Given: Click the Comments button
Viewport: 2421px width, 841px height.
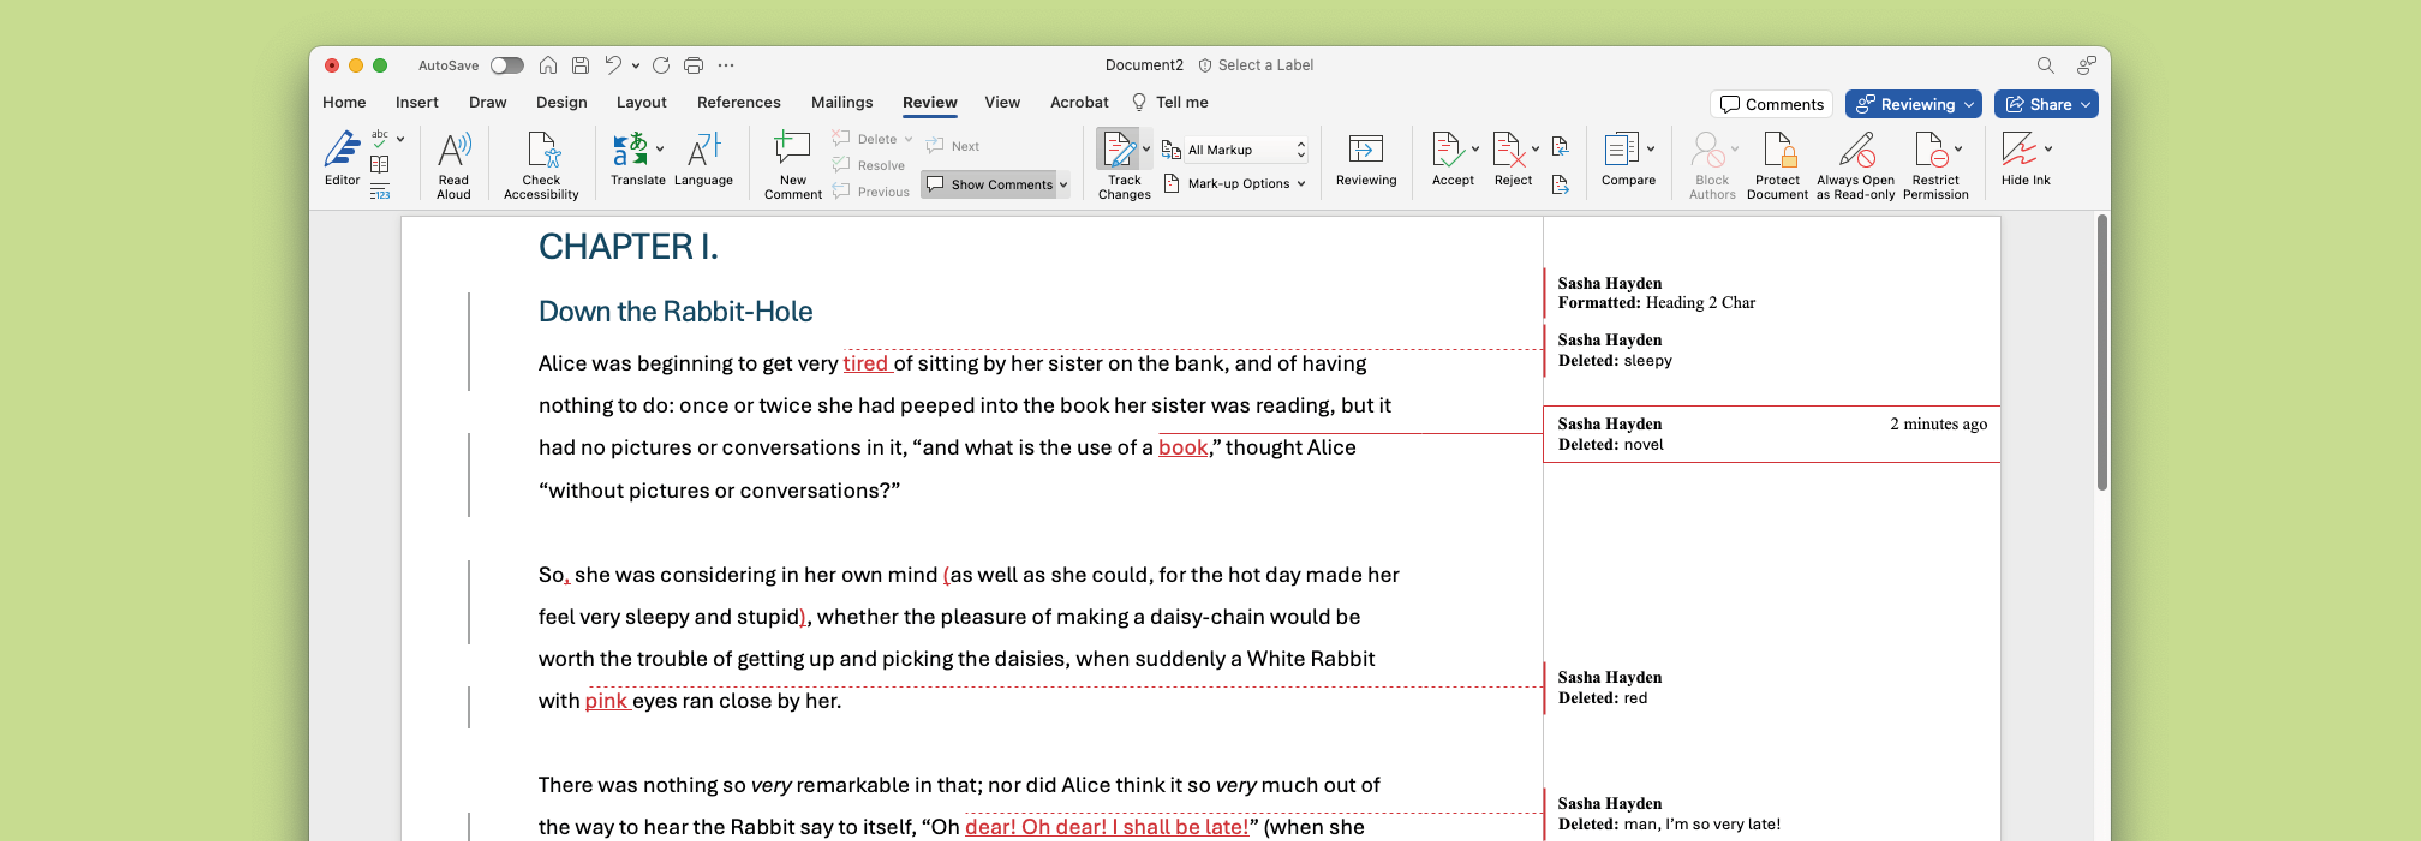Looking at the screenshot, I should point(1772,104).
